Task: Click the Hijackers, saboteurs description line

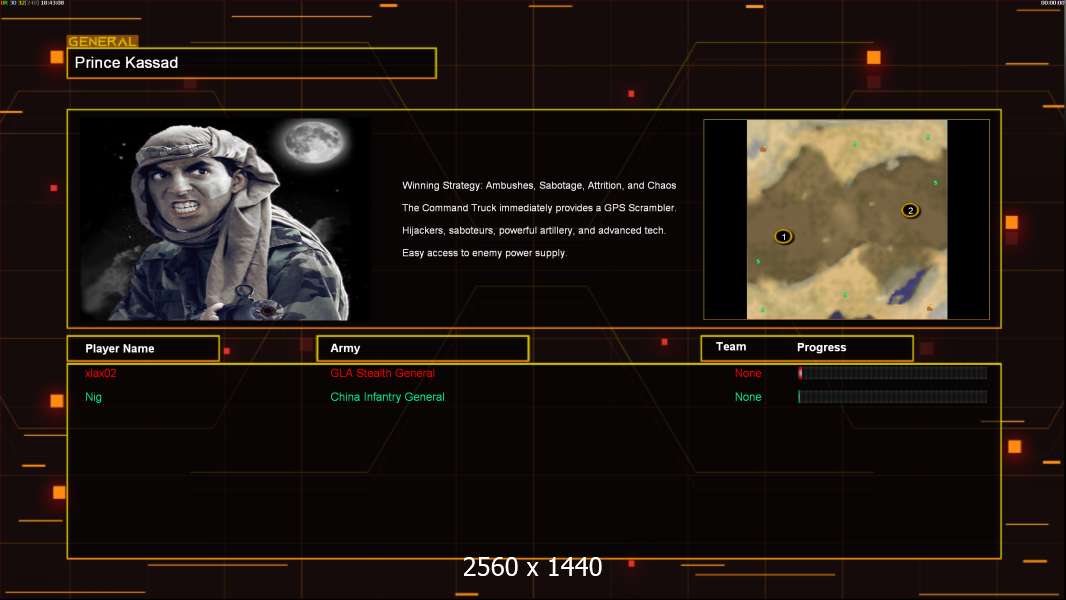Action: [534, 230]
